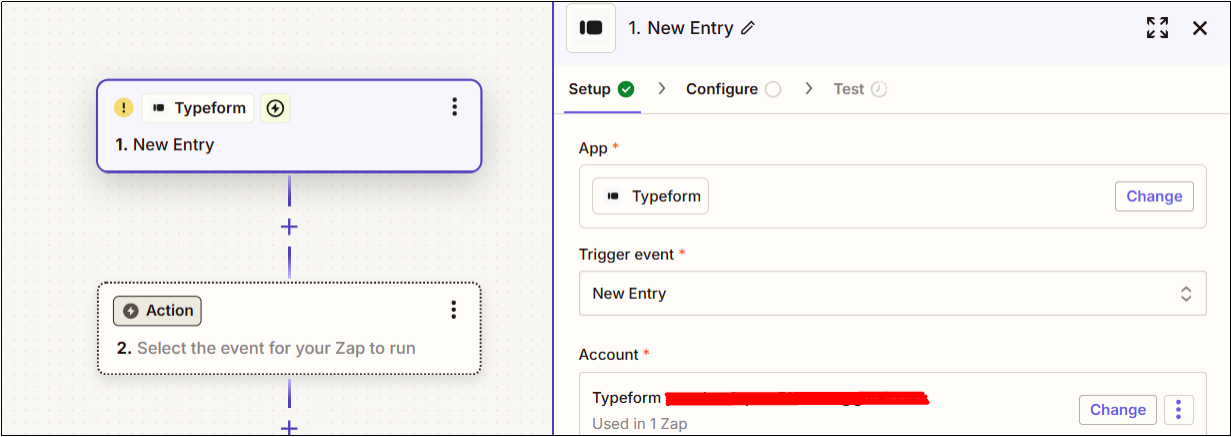Open three-dot menu on New Entry step
The height and width of the screenshot is (437, 1231).
pos(454,107)
